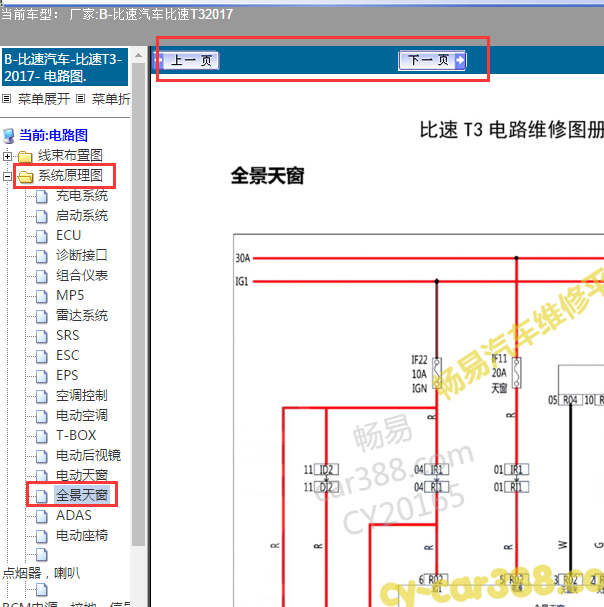Open the 充电系统 diagram
This screenshot has height=607, width=604.
click(x=82, y=196)
